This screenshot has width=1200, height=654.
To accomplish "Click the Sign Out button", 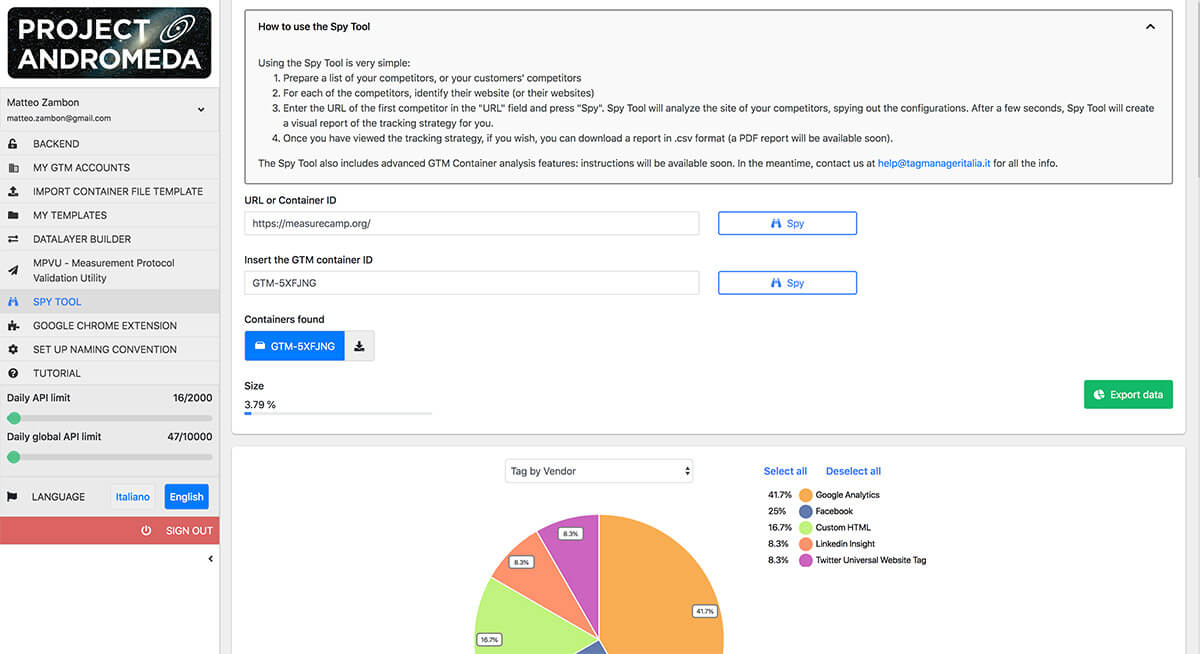I will click(x=109, y=531).
